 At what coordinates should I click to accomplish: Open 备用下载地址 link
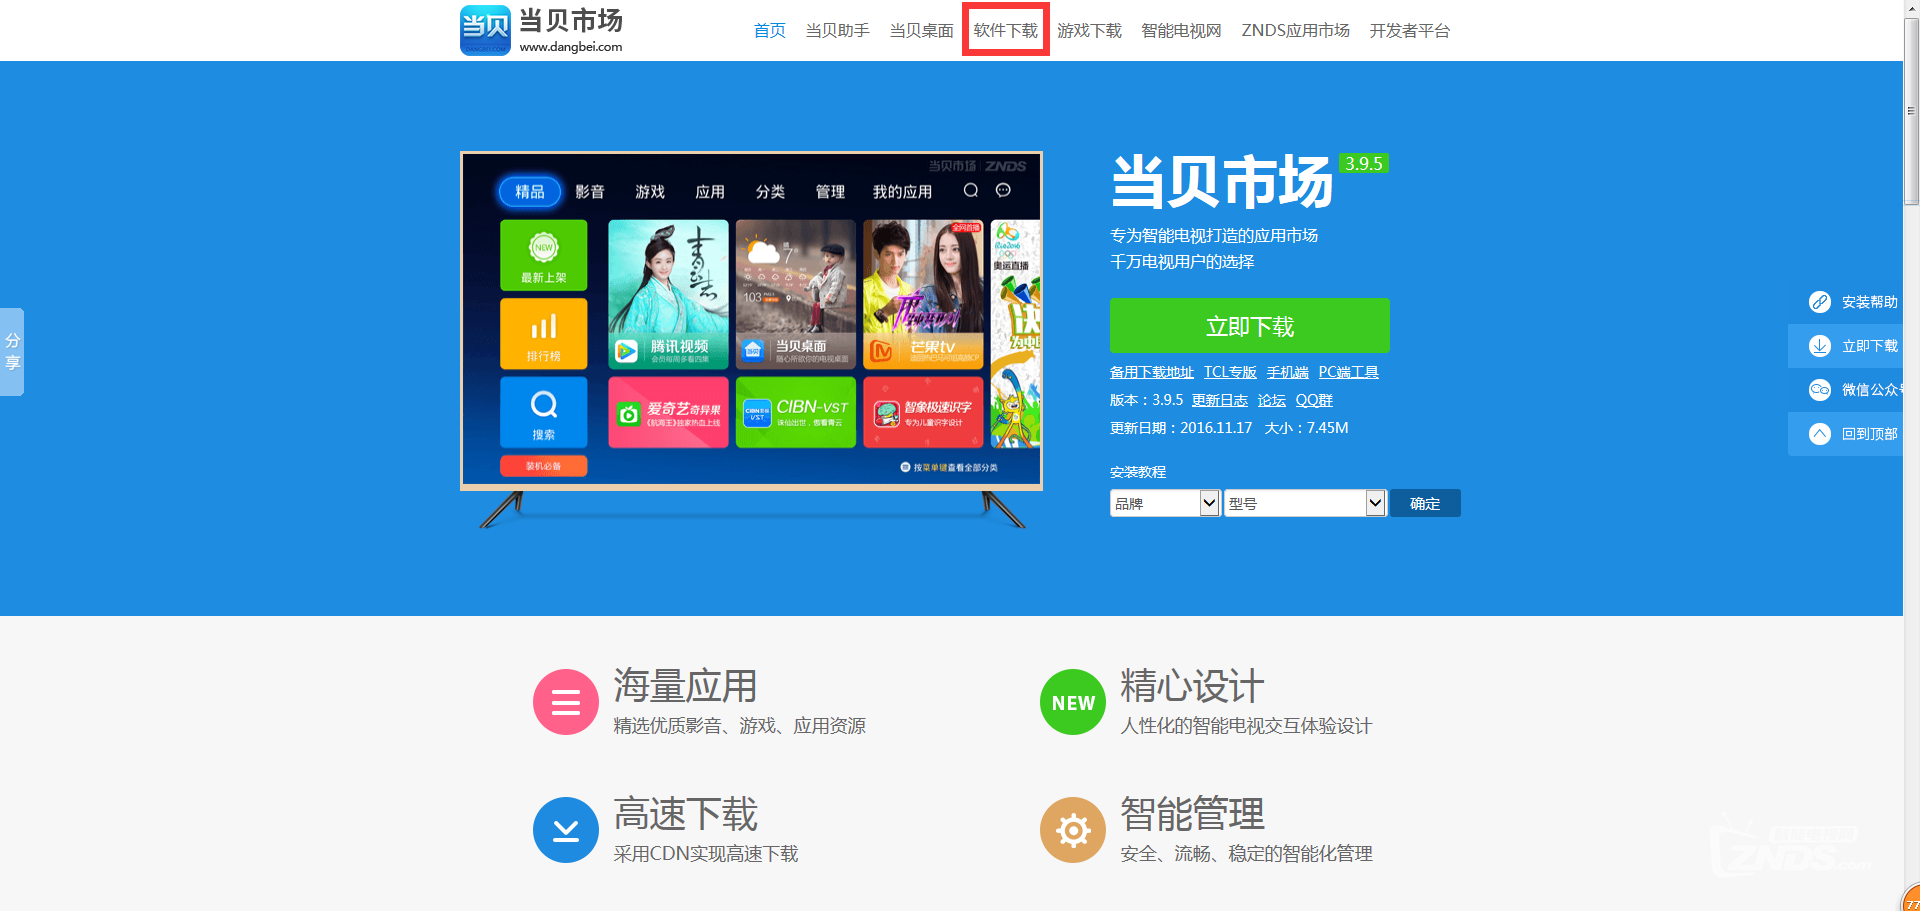1151,372
